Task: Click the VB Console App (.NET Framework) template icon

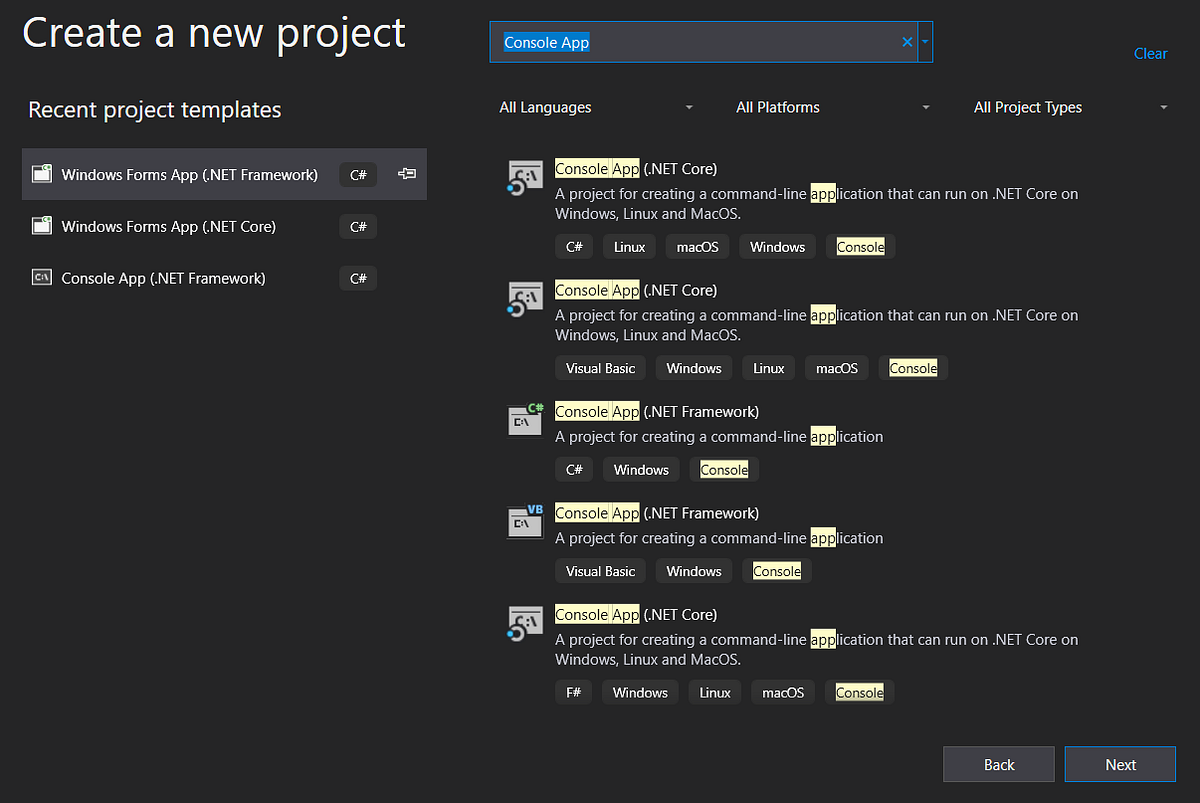Action: 525,520
